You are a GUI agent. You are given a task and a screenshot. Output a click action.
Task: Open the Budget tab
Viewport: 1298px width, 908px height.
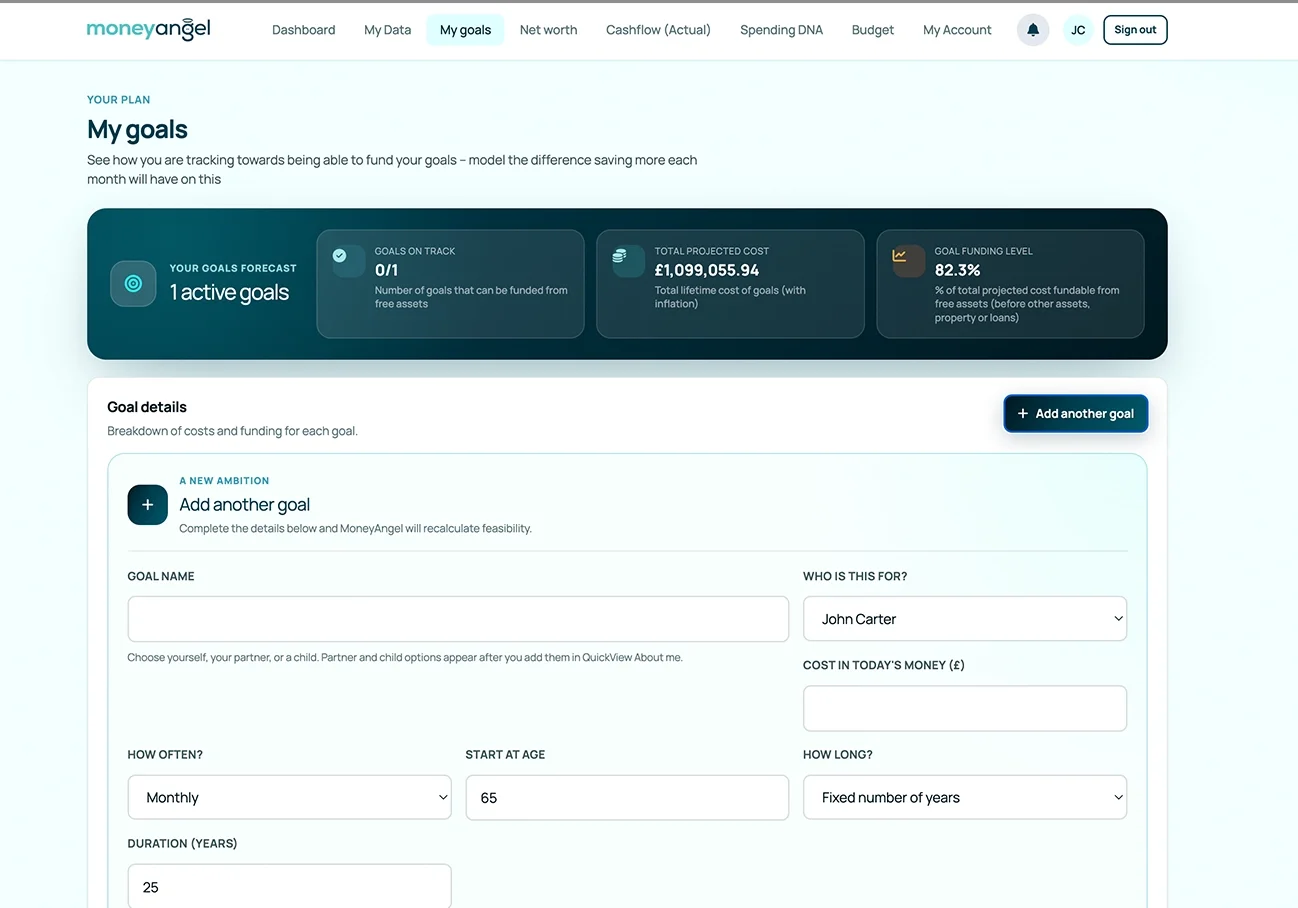click(873, 30)
